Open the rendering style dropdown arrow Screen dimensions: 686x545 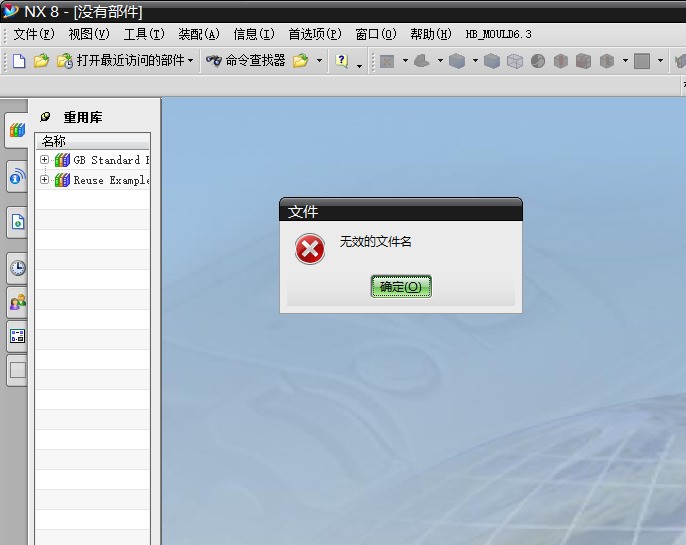coord(475,60)
